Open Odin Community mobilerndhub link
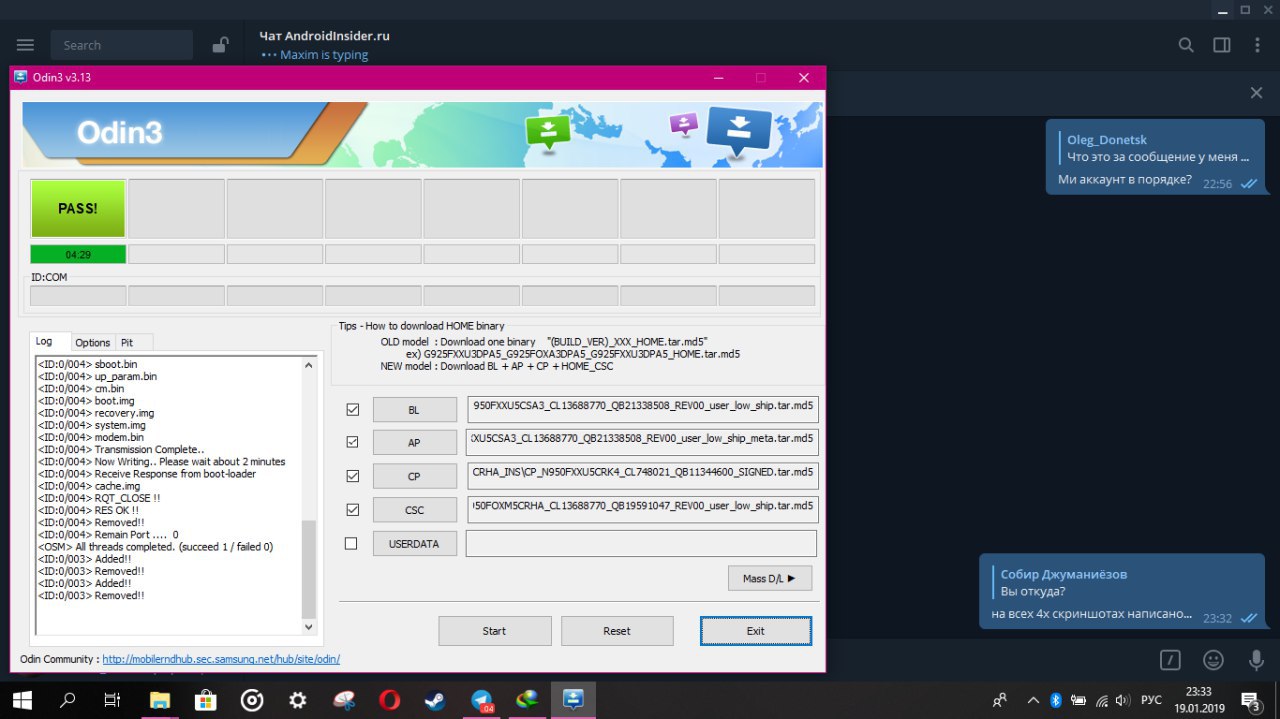The width and height of the screenshot is (1280, 719). 221,660
